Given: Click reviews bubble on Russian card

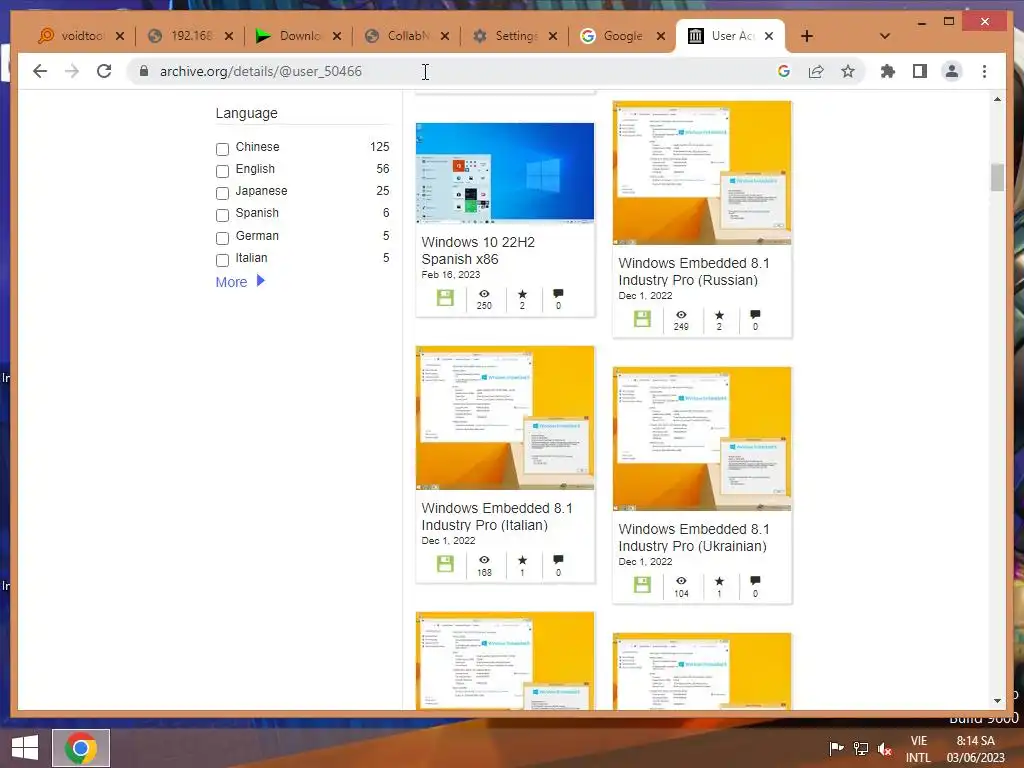Looking at the screenshot, I should (x=755, y=315).
